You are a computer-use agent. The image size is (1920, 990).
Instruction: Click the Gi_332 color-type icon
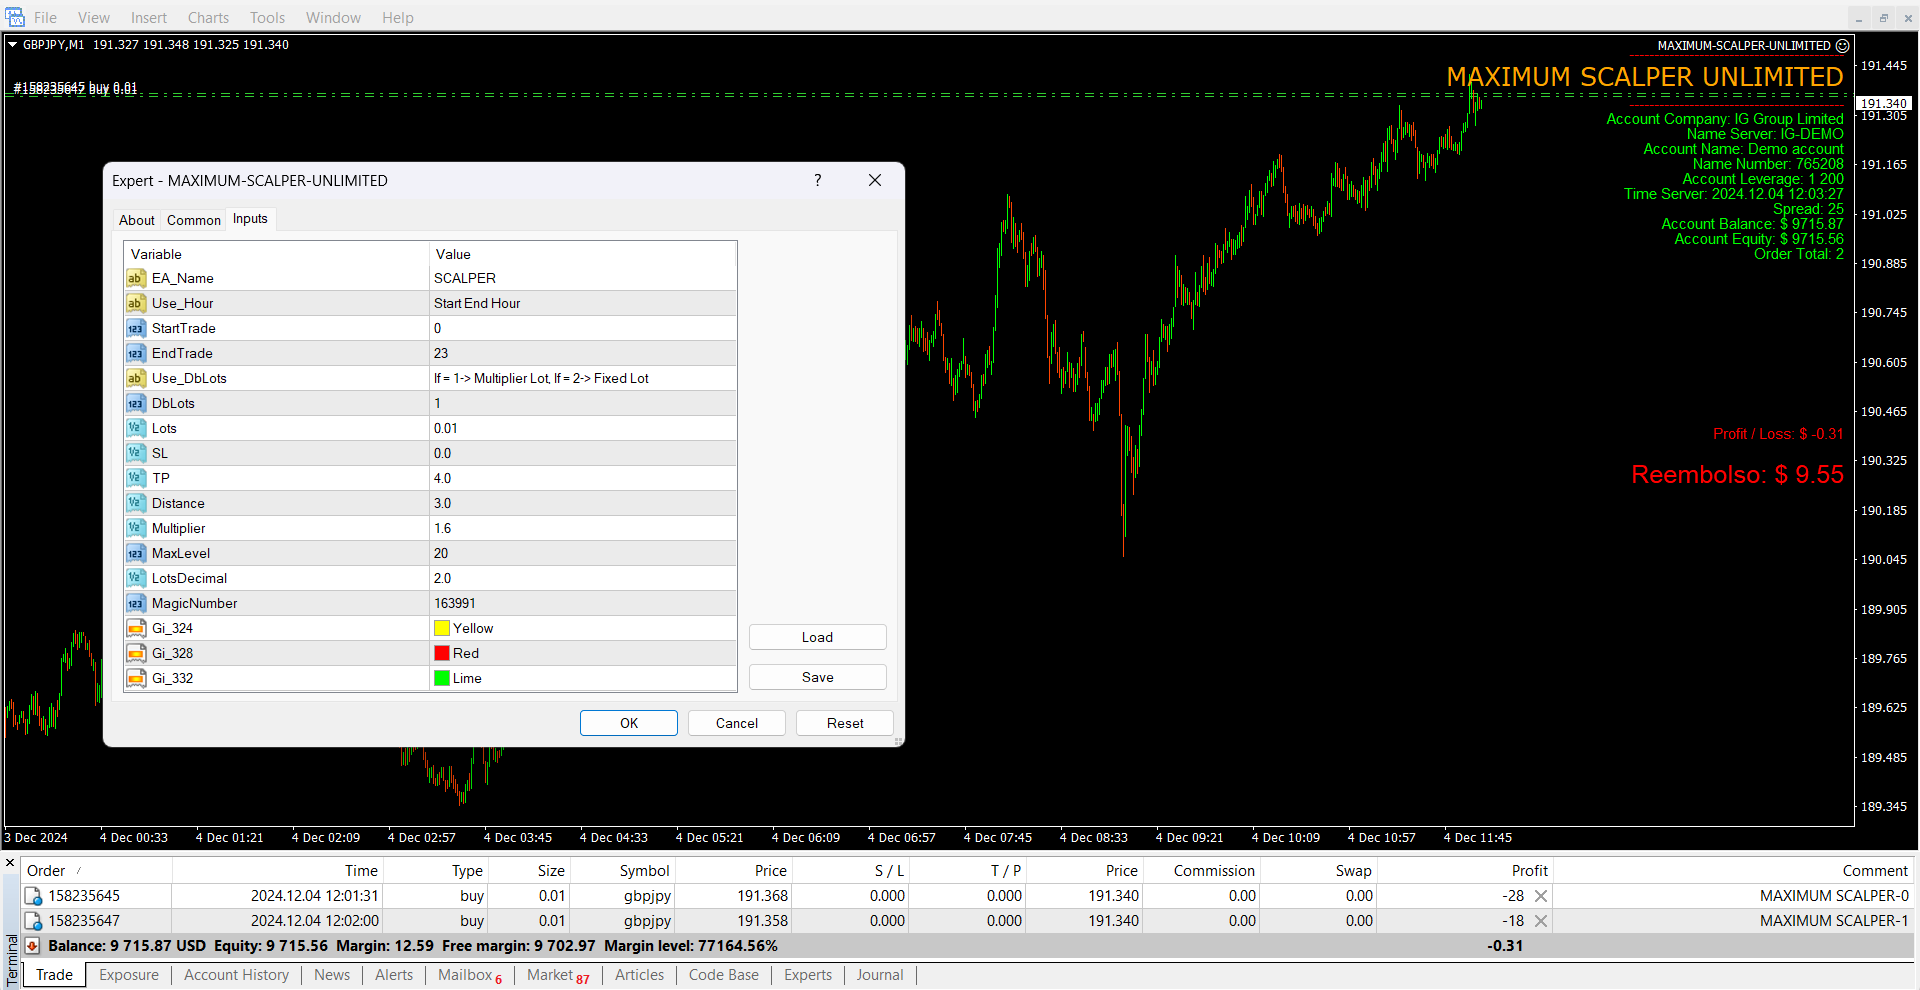pyautogui.click(x=136, y=678)
